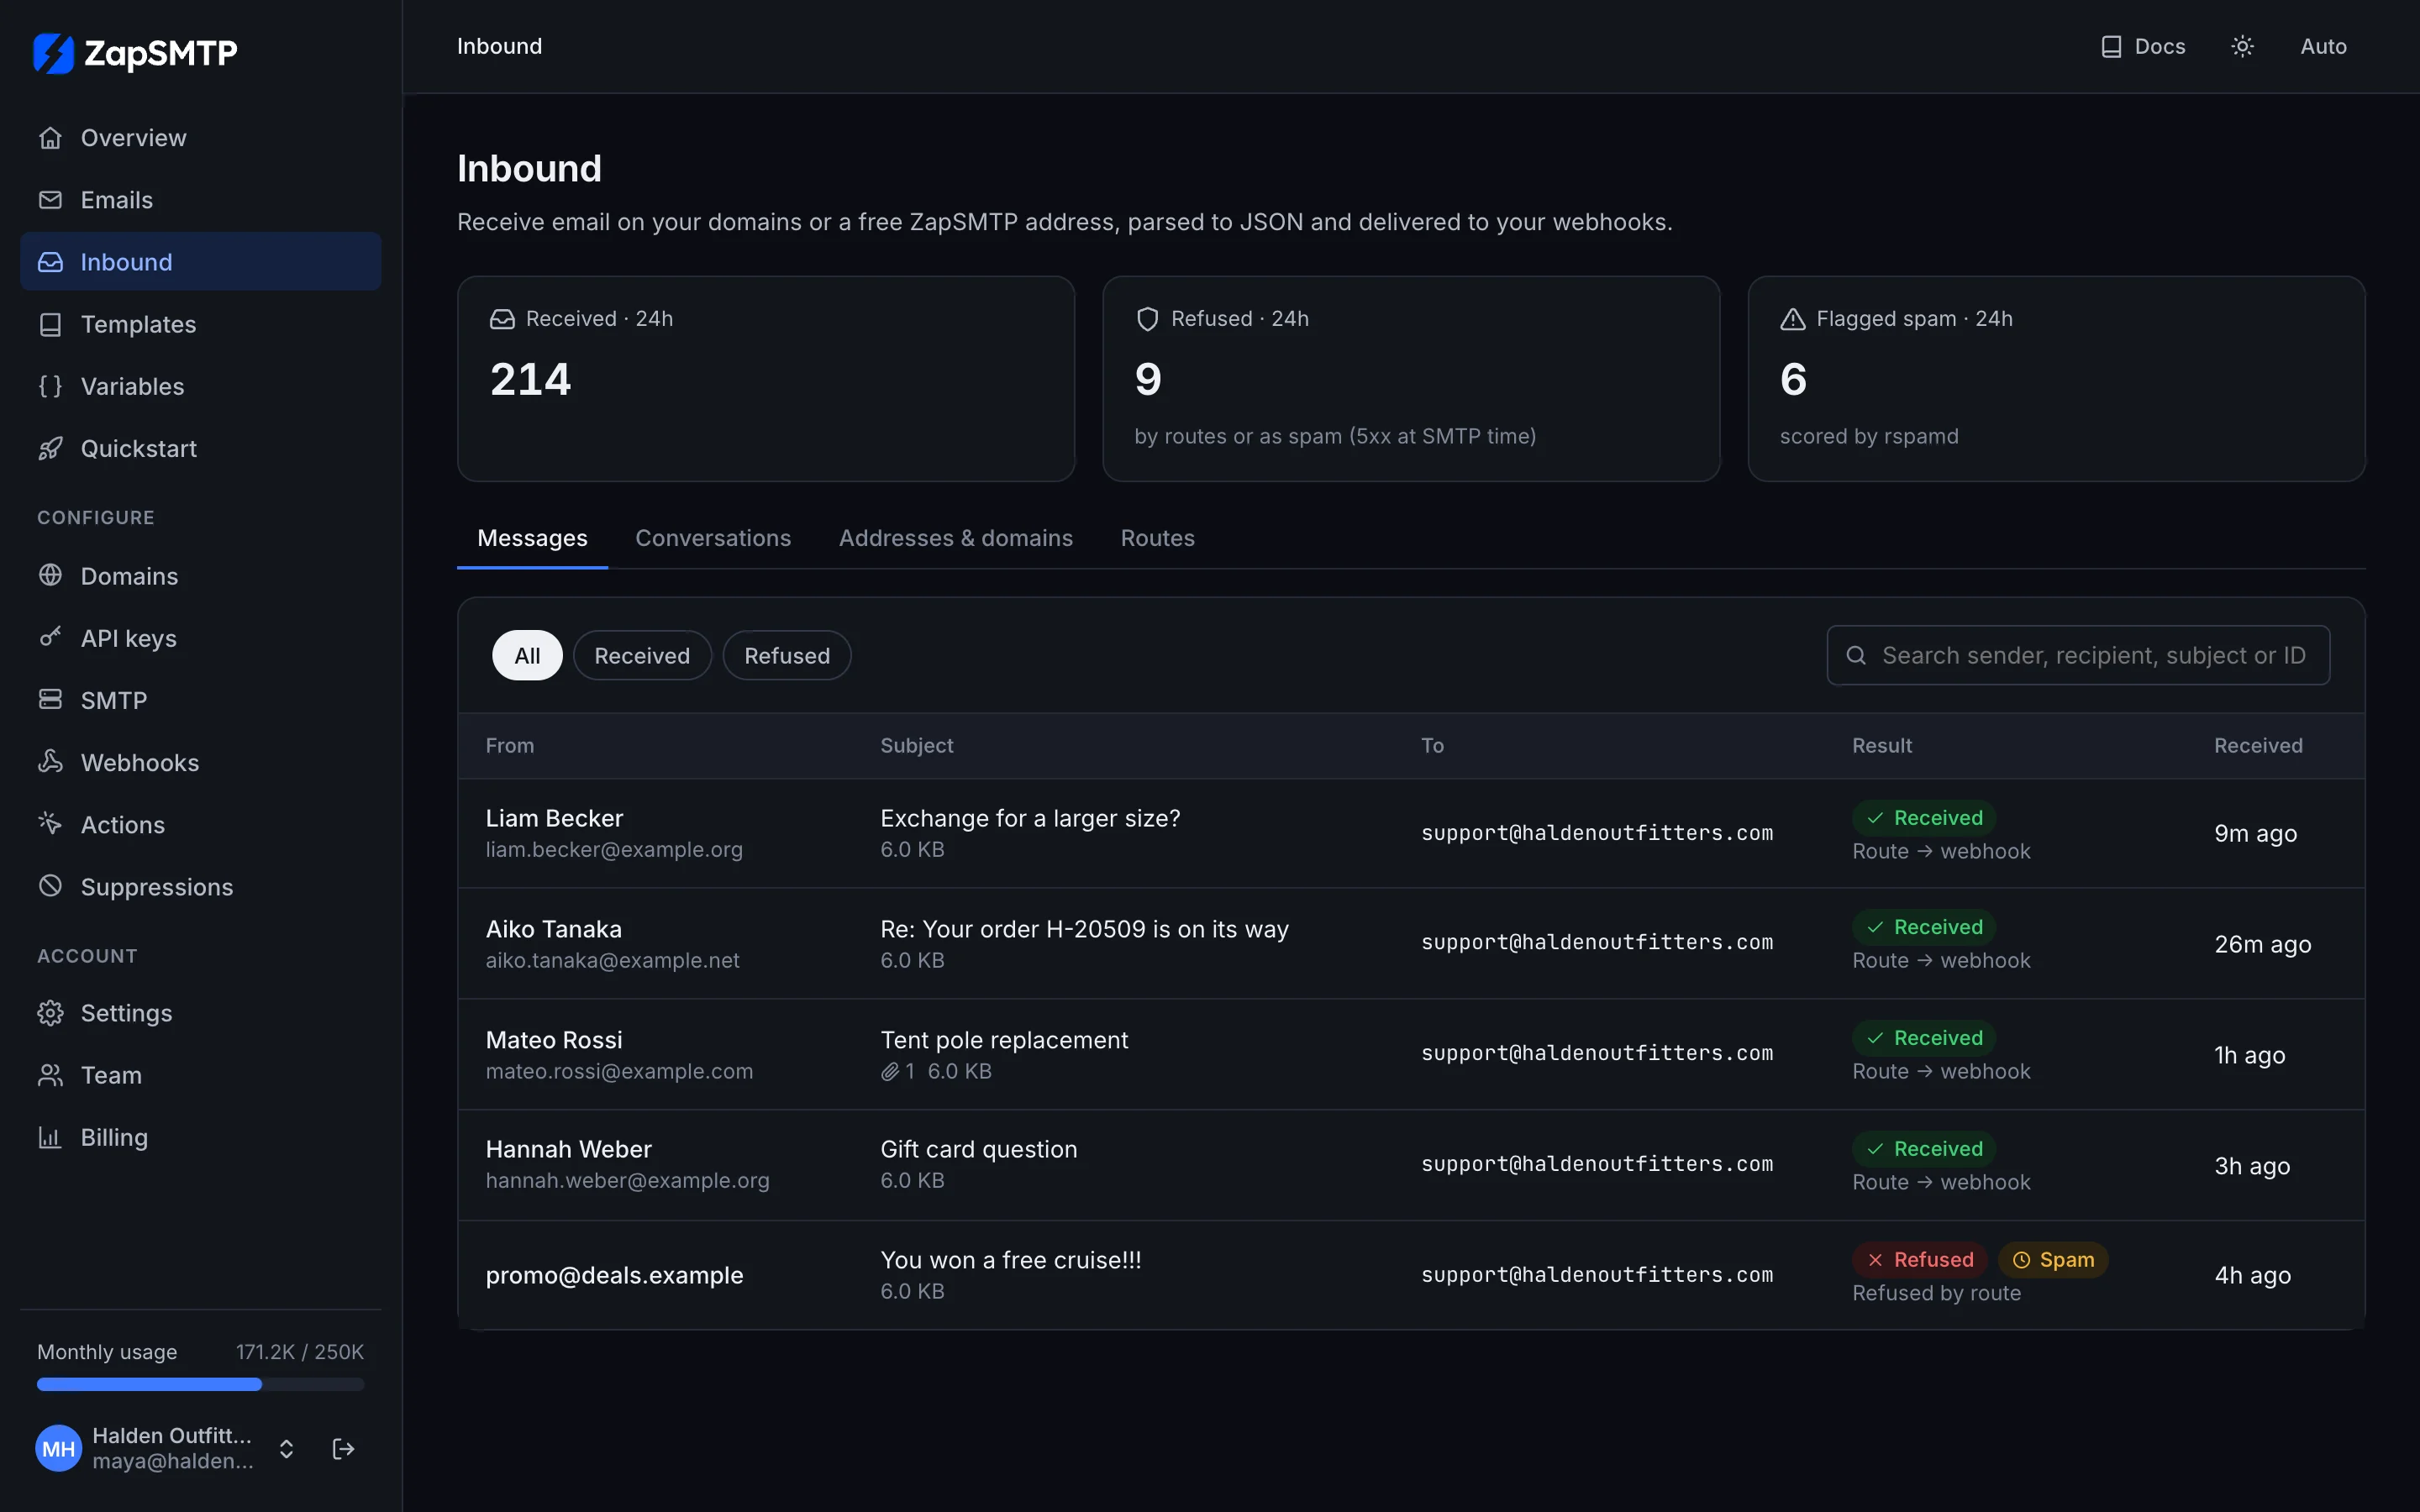Click the message search input field

pyautogui.click(x=2078, y=655)
